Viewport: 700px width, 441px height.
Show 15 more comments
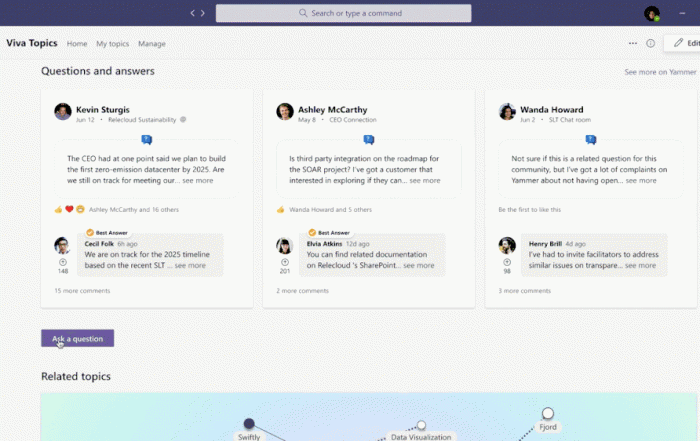82,291
